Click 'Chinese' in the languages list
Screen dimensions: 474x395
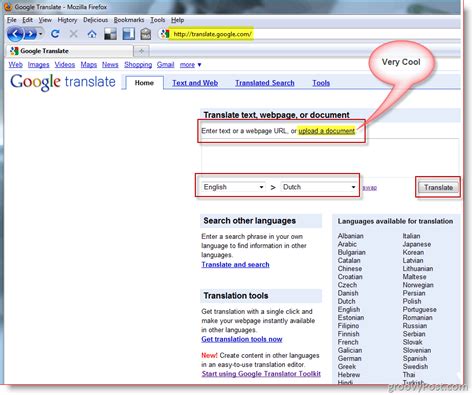[350, 269]
